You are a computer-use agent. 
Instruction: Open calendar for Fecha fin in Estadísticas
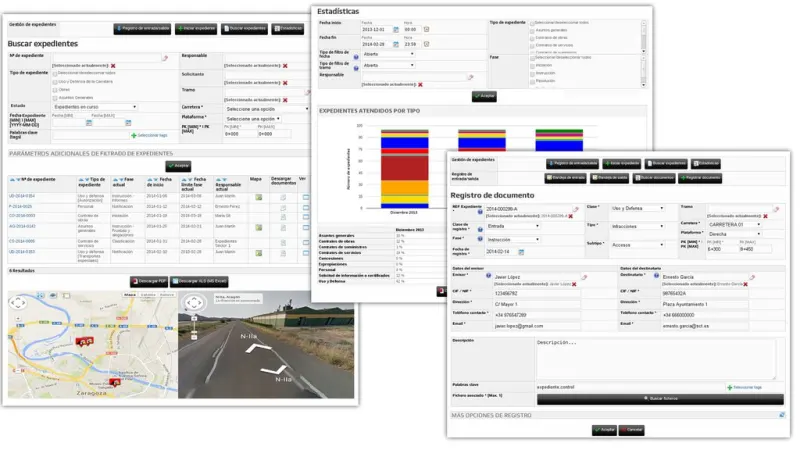tap(395, 44)
